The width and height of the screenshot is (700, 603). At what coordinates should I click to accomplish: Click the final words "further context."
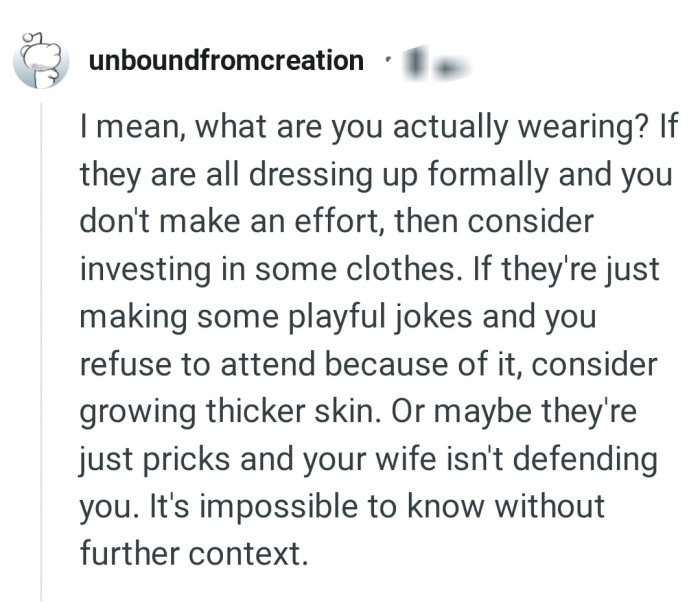[191, 554]
